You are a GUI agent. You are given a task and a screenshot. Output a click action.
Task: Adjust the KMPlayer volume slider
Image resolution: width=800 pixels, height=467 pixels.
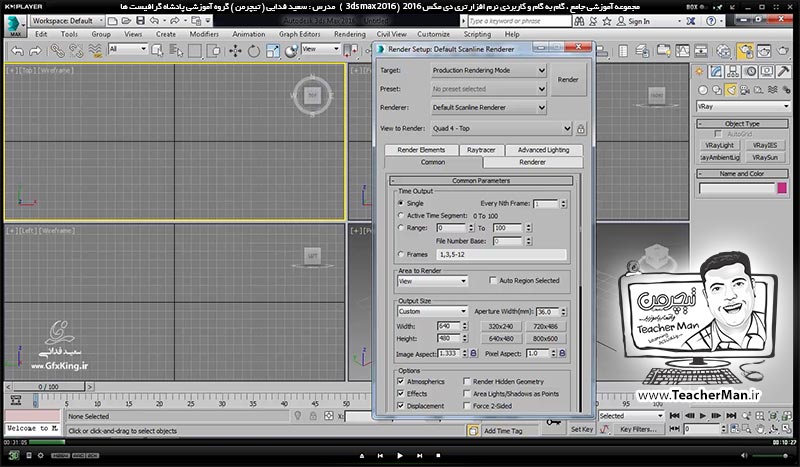click(770, 455)
